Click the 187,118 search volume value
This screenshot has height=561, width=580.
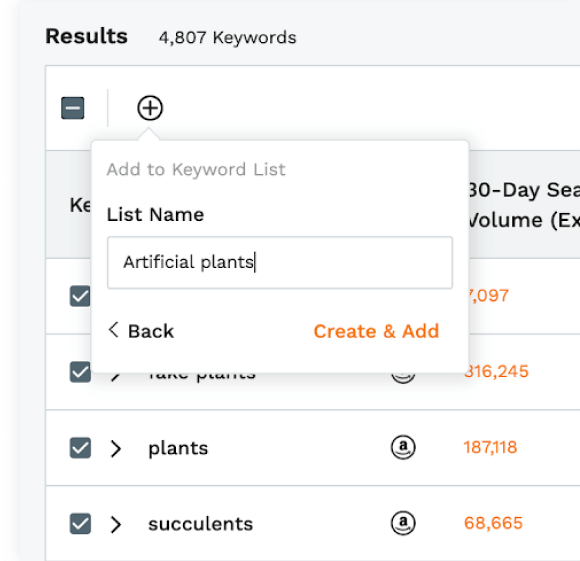[490, 447]
